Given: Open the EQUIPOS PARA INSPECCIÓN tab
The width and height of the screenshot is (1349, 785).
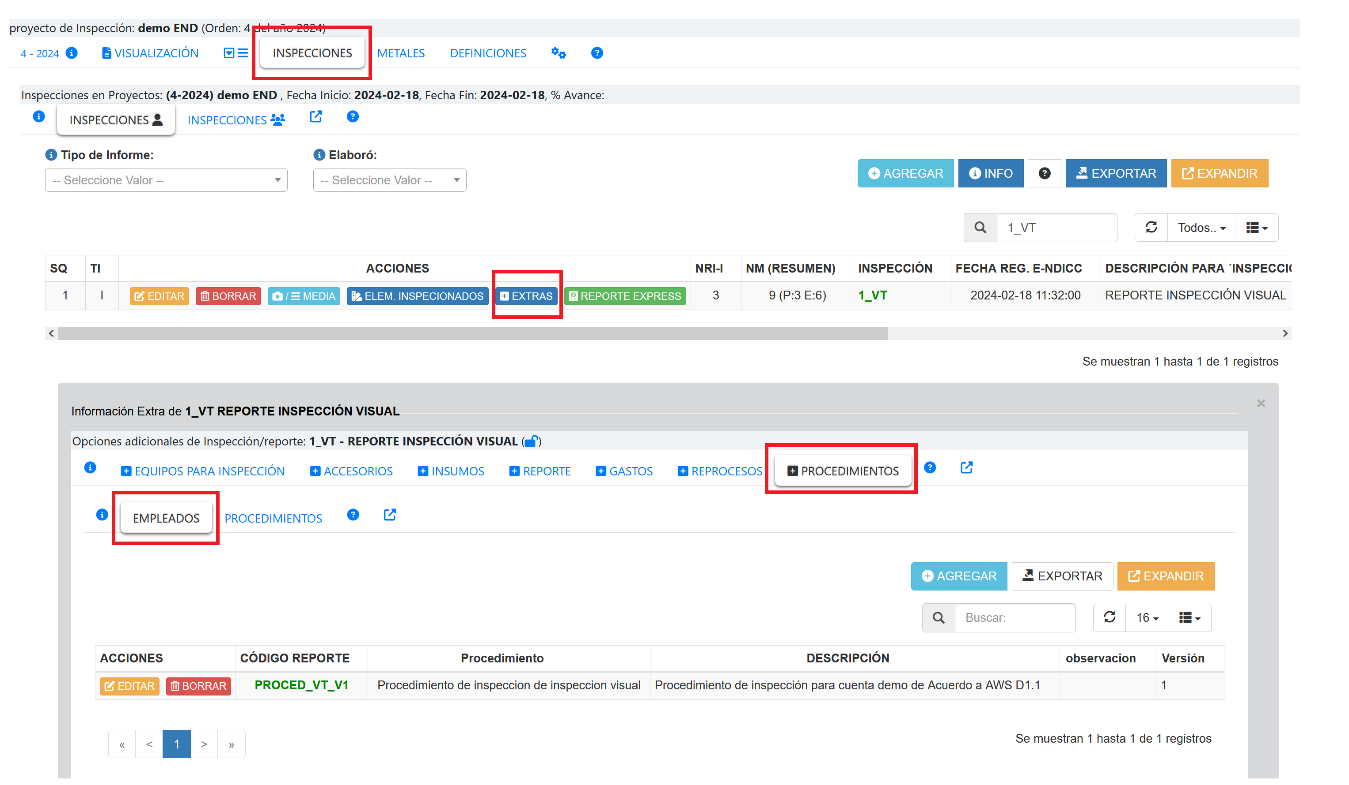Looking at the screenshot, I should click(203, 471).
